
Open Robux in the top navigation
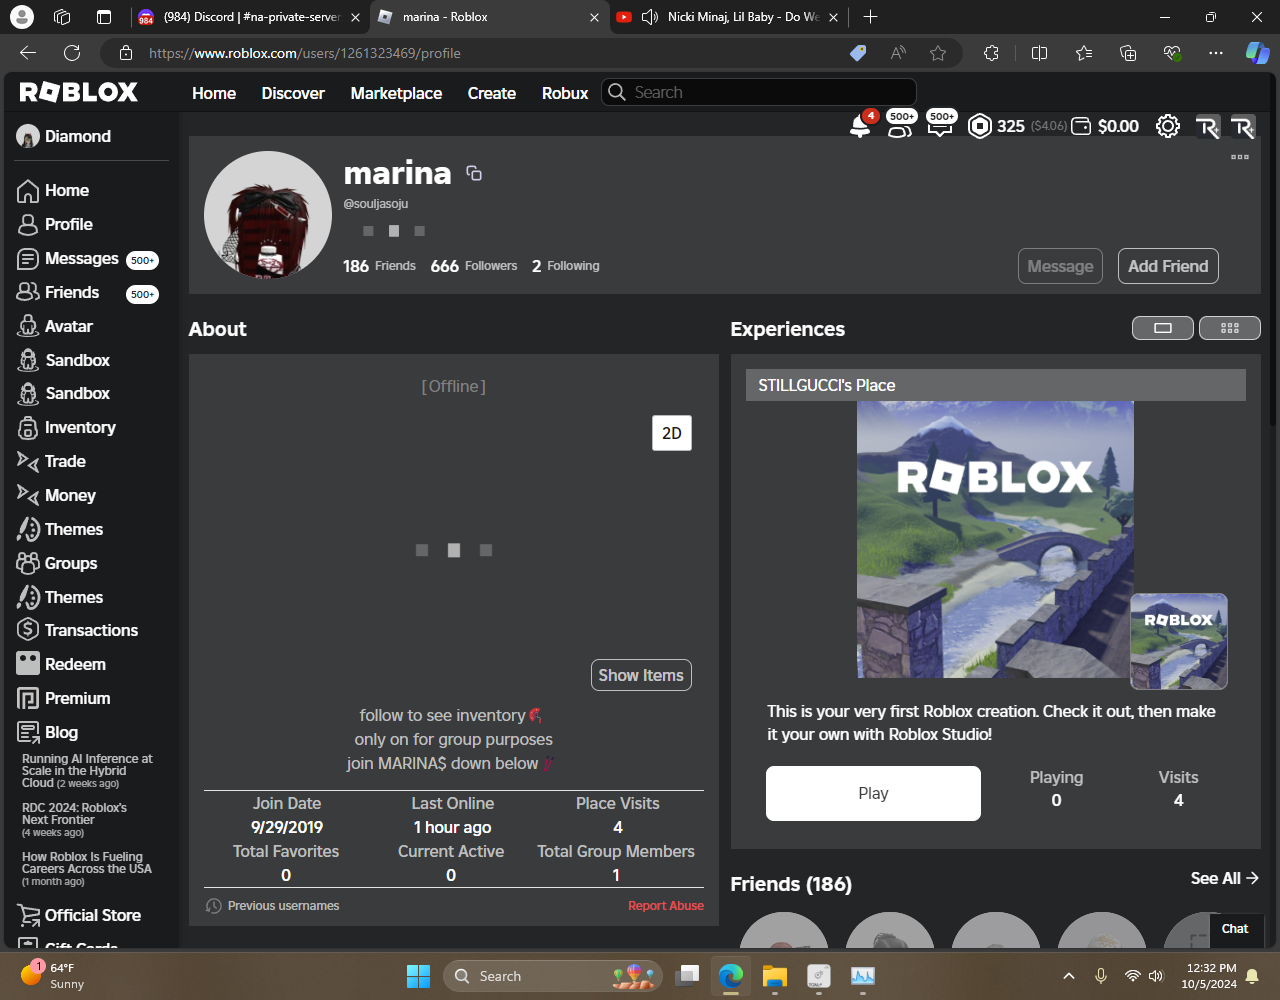[x=565, y=93]
